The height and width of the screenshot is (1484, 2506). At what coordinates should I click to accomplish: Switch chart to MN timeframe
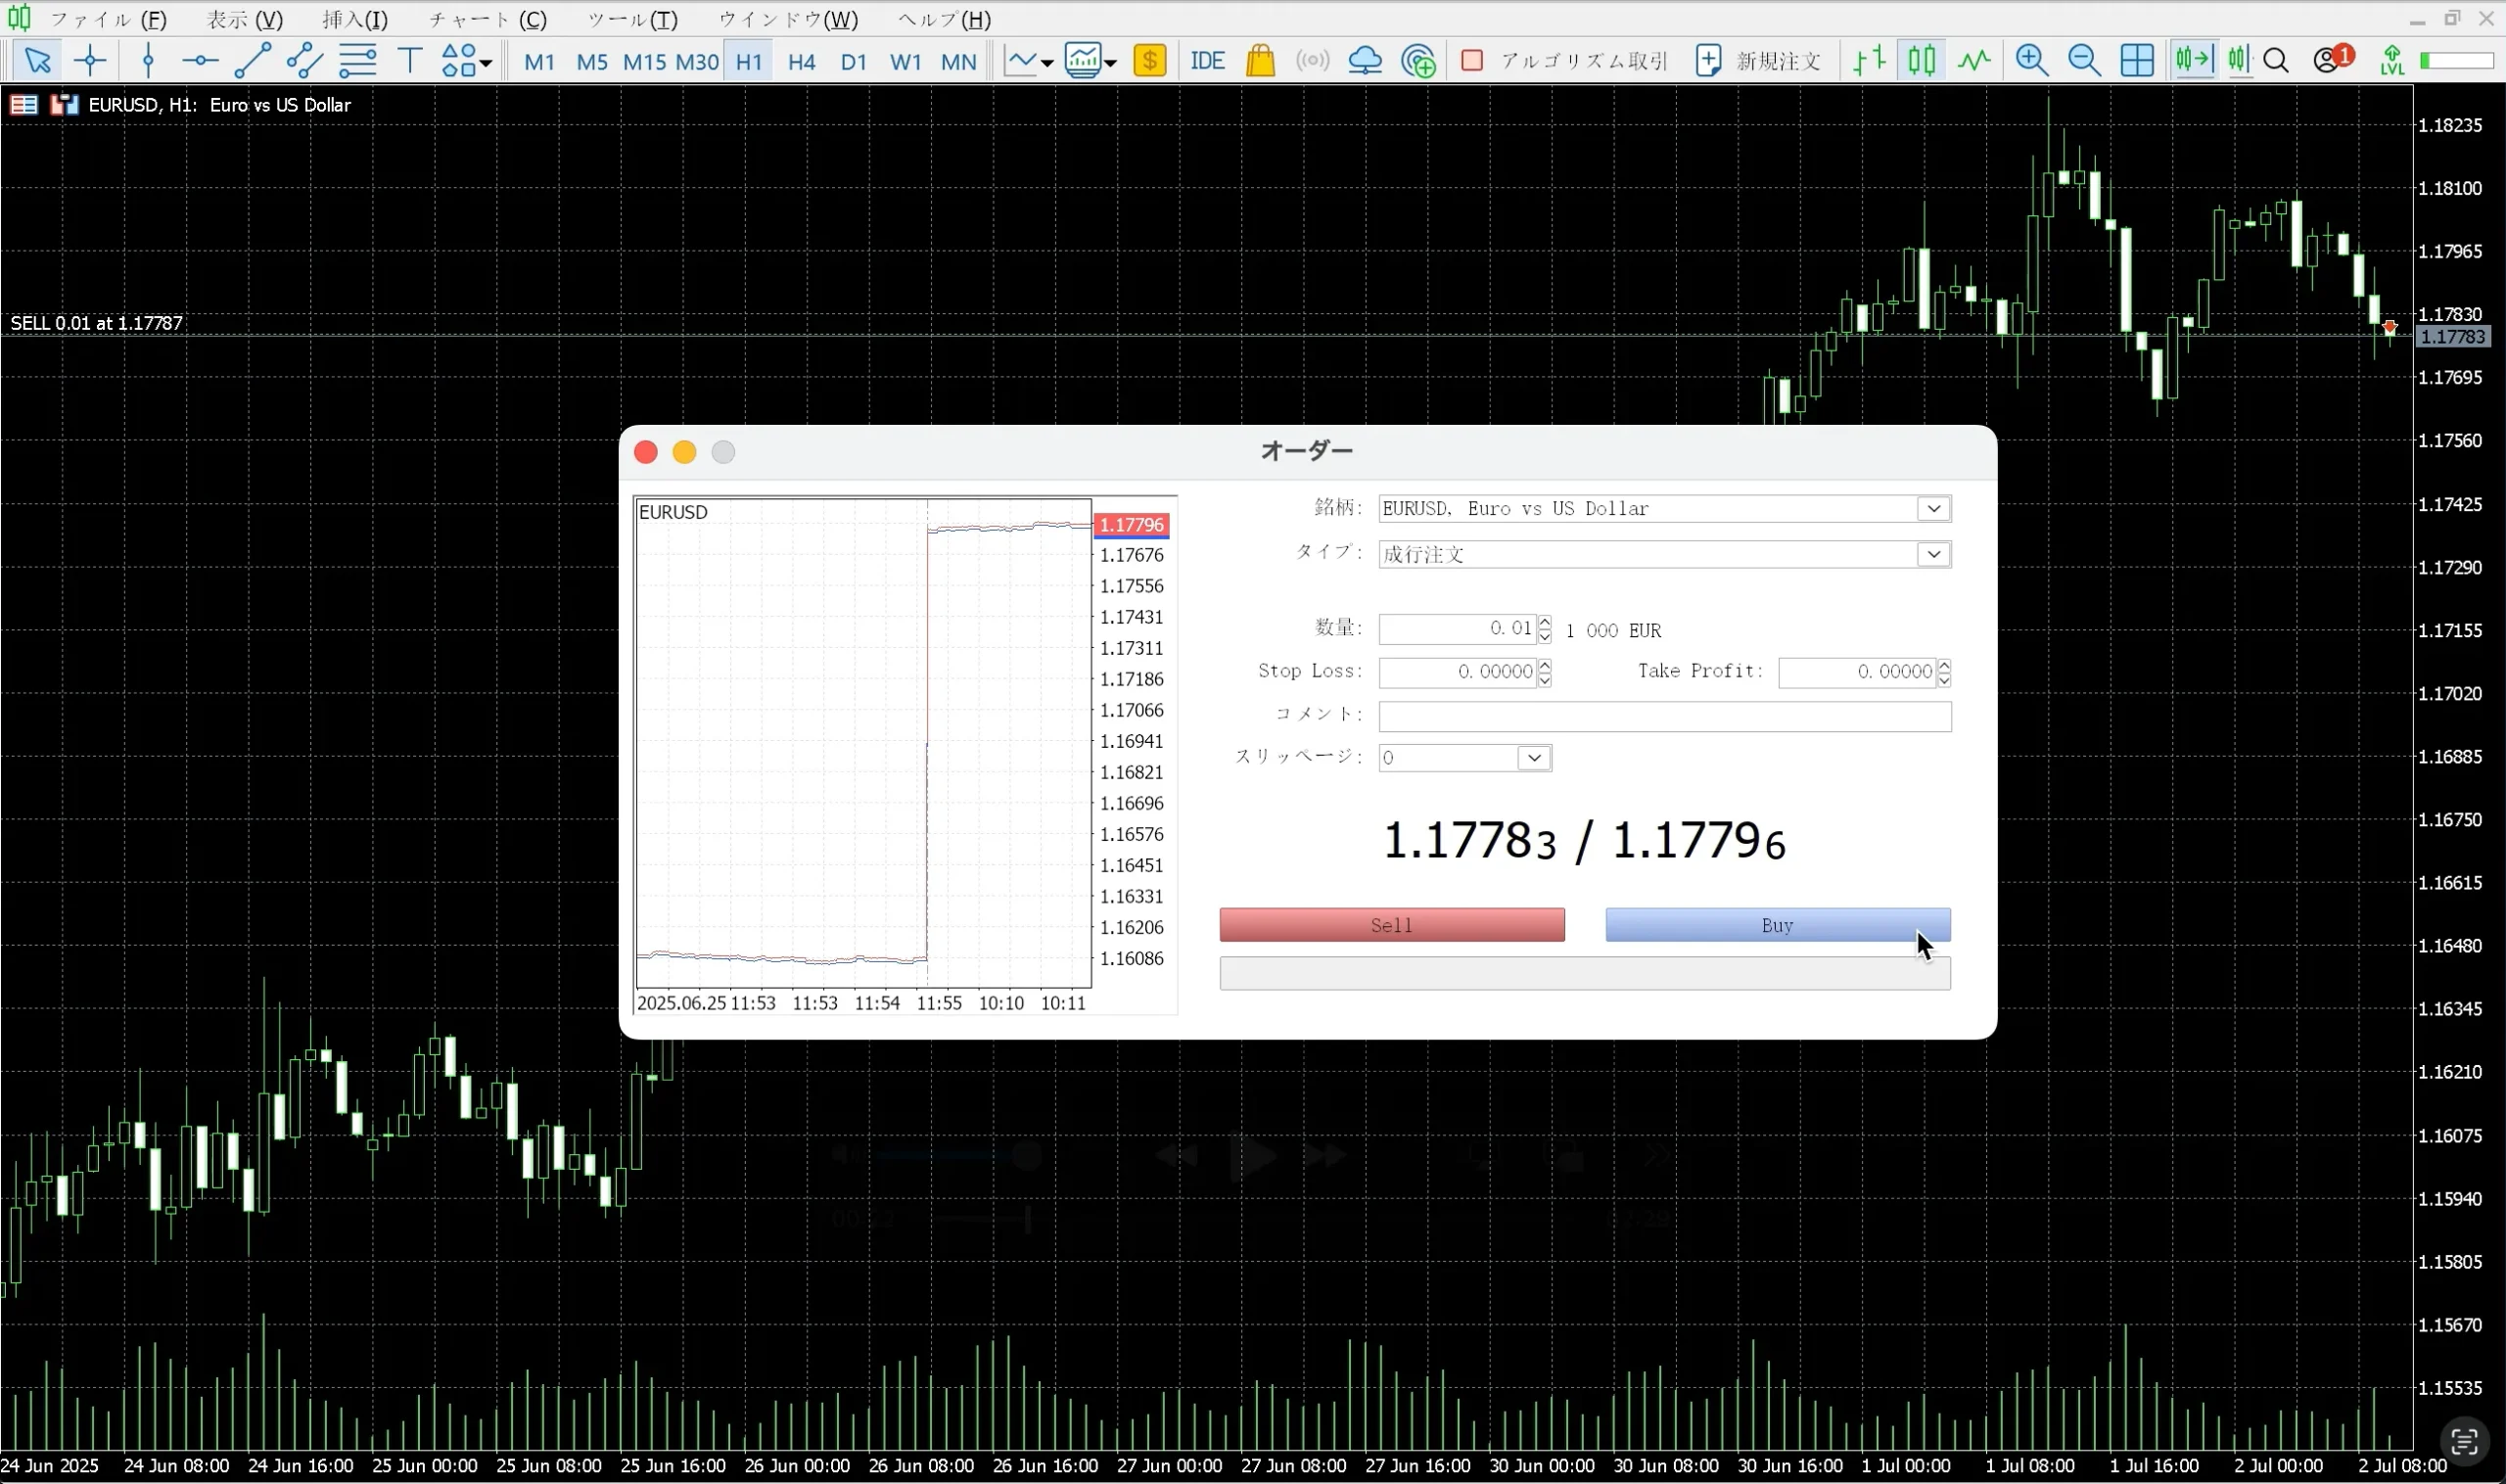tap(958, 62)
